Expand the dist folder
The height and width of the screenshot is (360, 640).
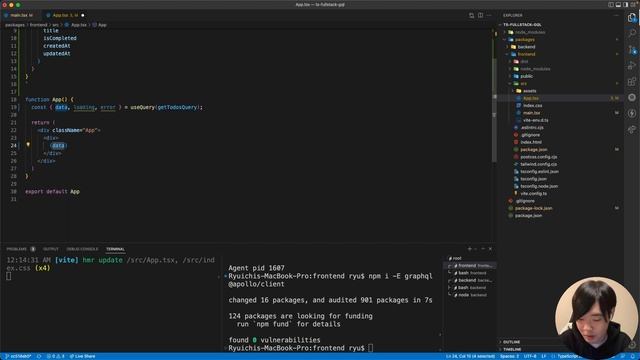tap(524, 61)
